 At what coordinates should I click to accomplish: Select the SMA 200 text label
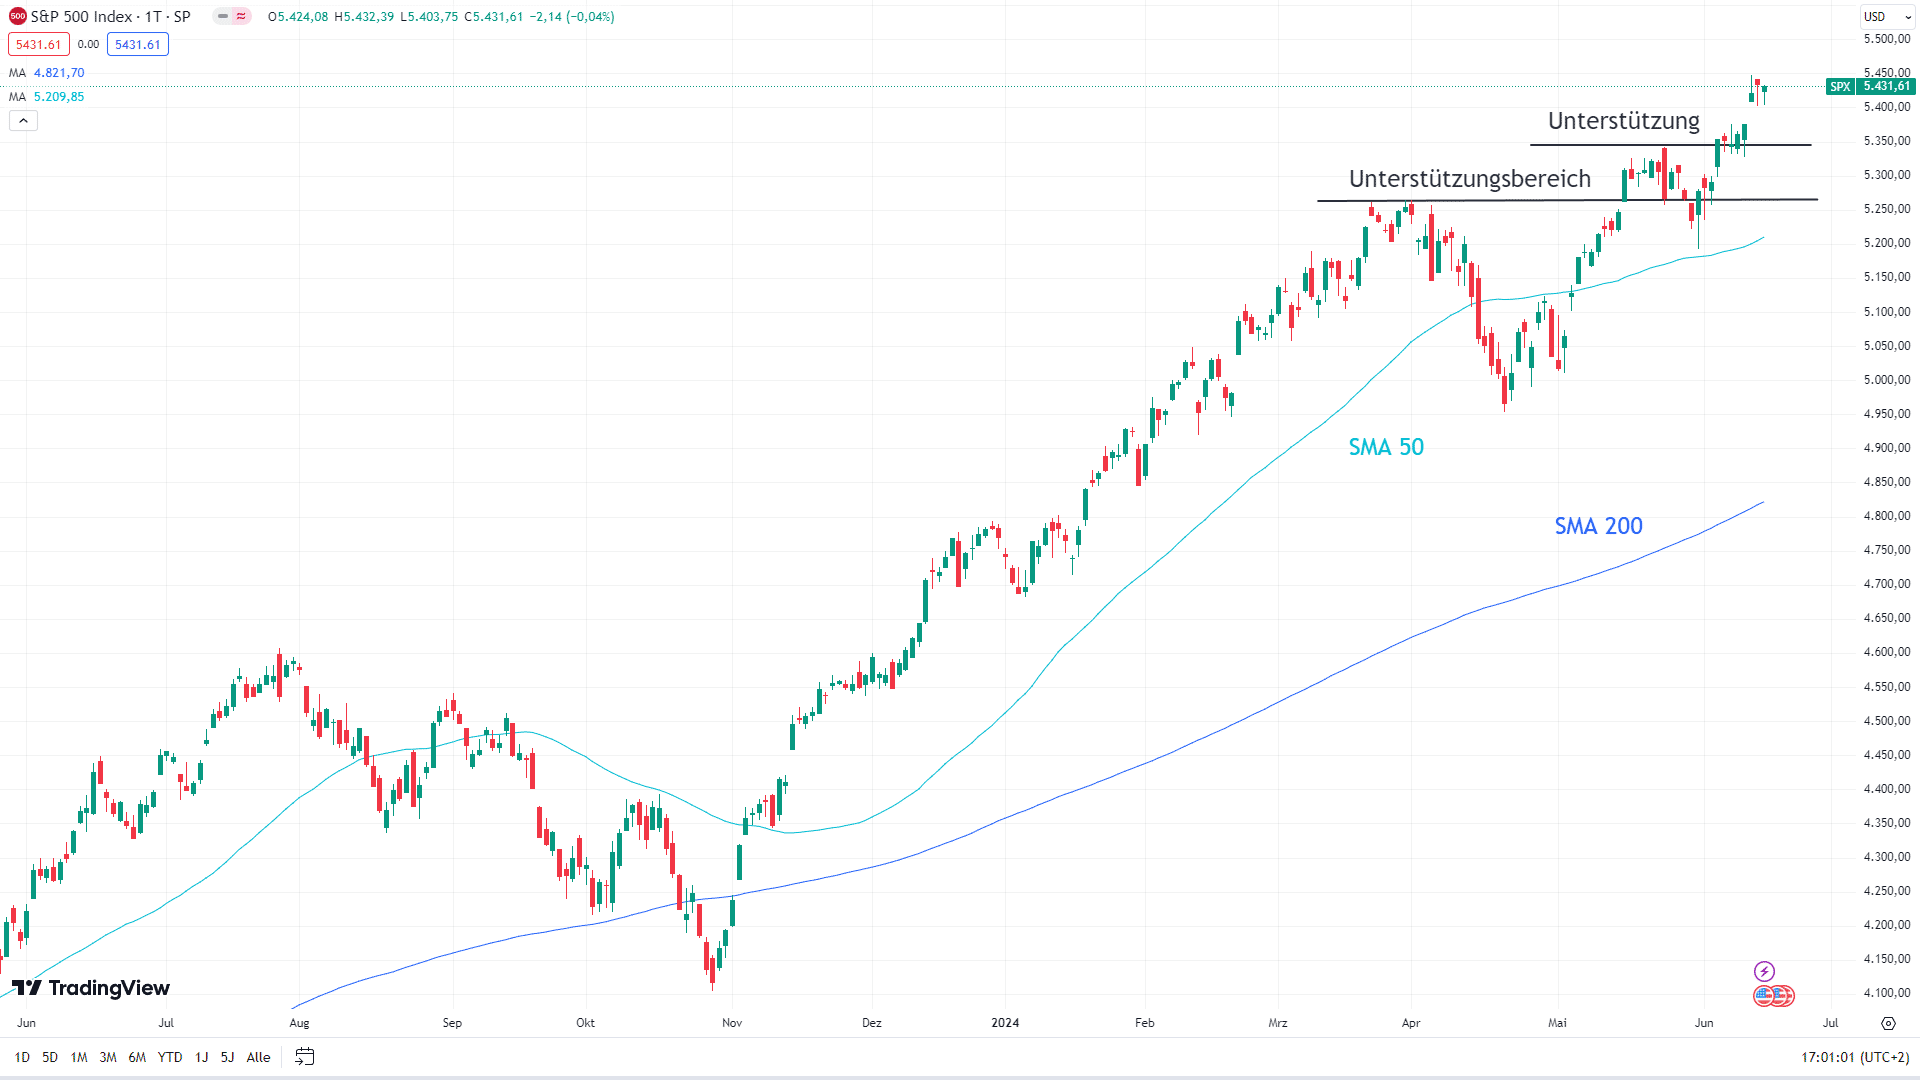pos(1598,526)
